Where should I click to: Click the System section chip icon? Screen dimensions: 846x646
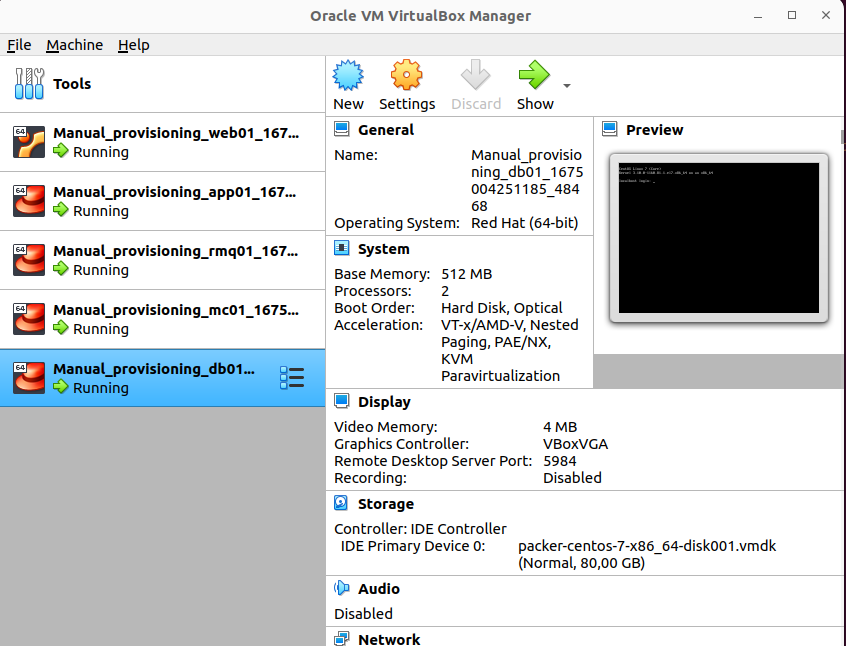pyautogui.click(x=342, y=248)
